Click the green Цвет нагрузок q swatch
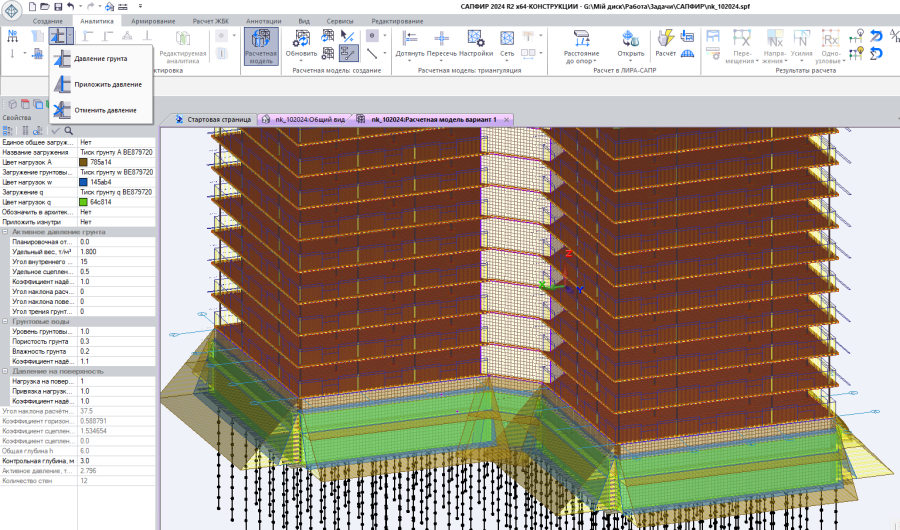Image resolution: width=900 pixels, height=530 pixels. pyautogui.click(x=84, y=202)
